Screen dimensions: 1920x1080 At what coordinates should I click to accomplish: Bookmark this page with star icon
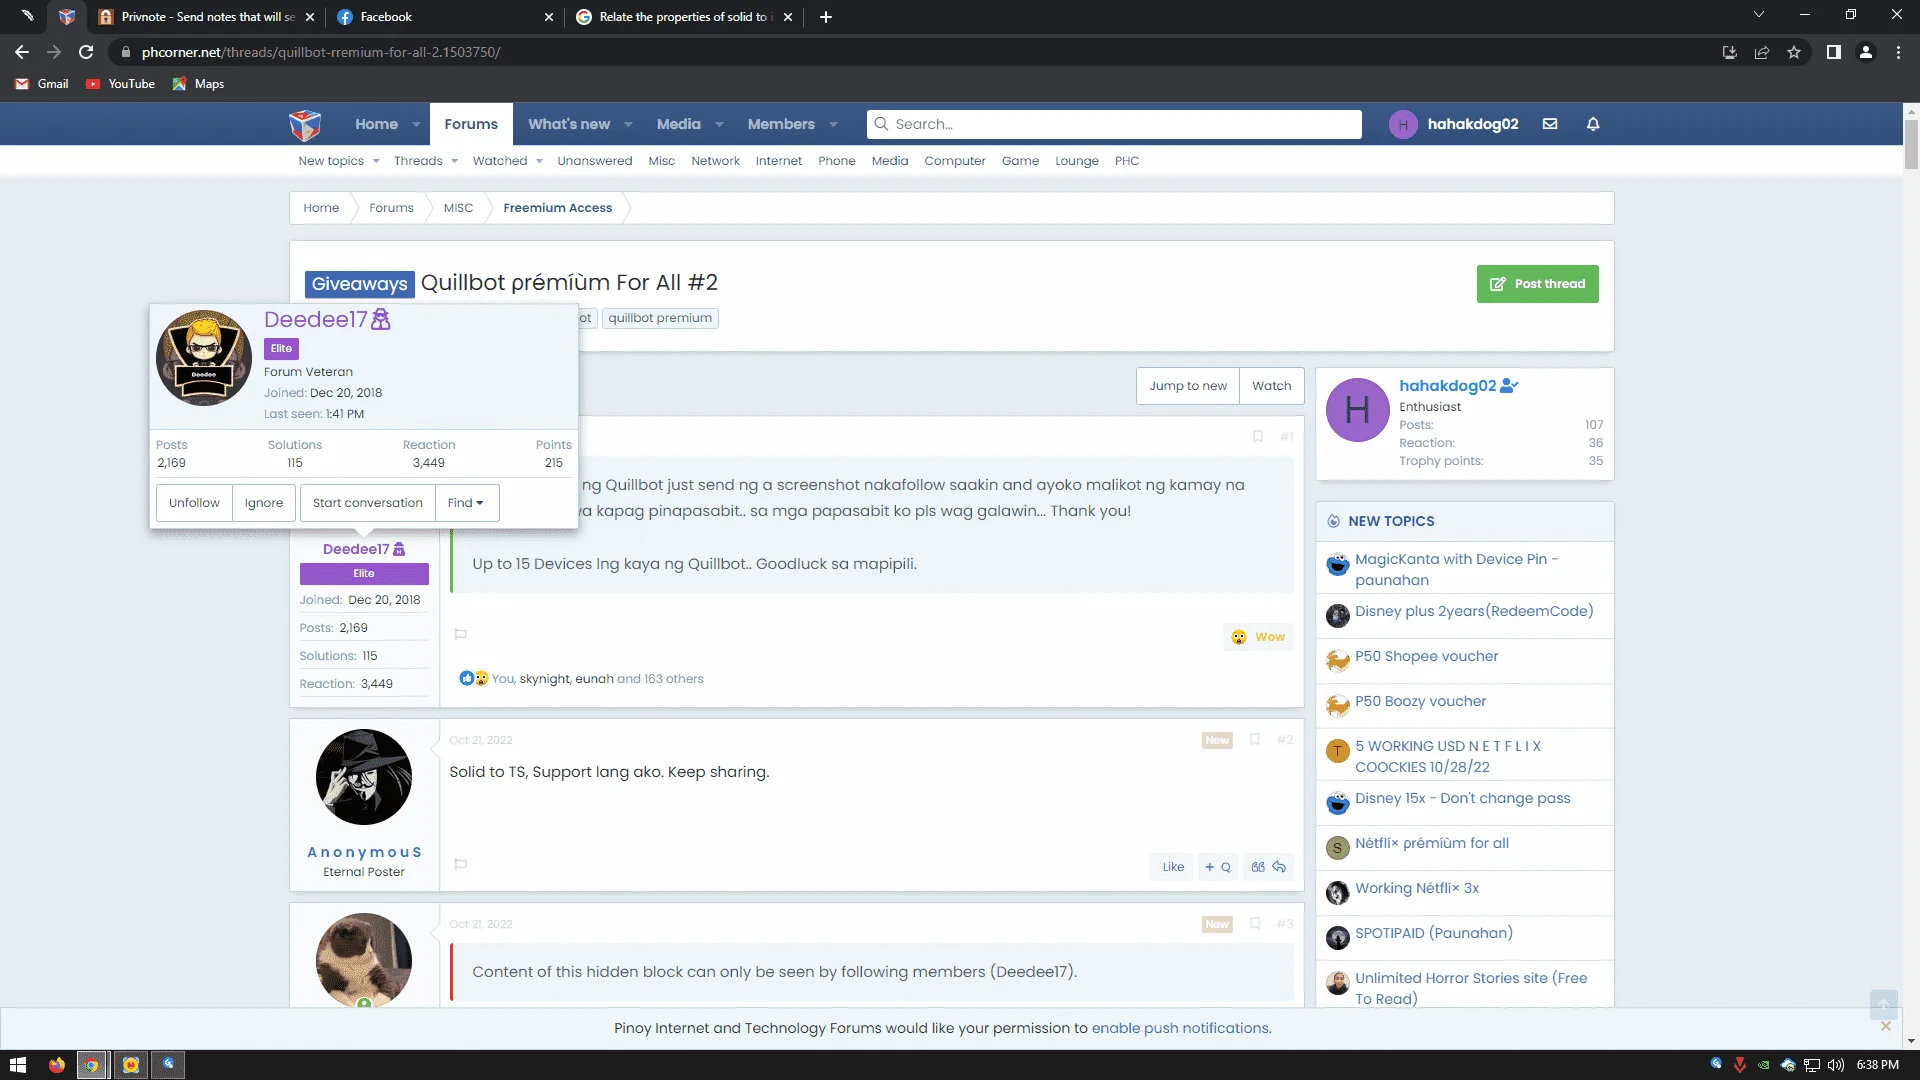tap(1794, 52)
